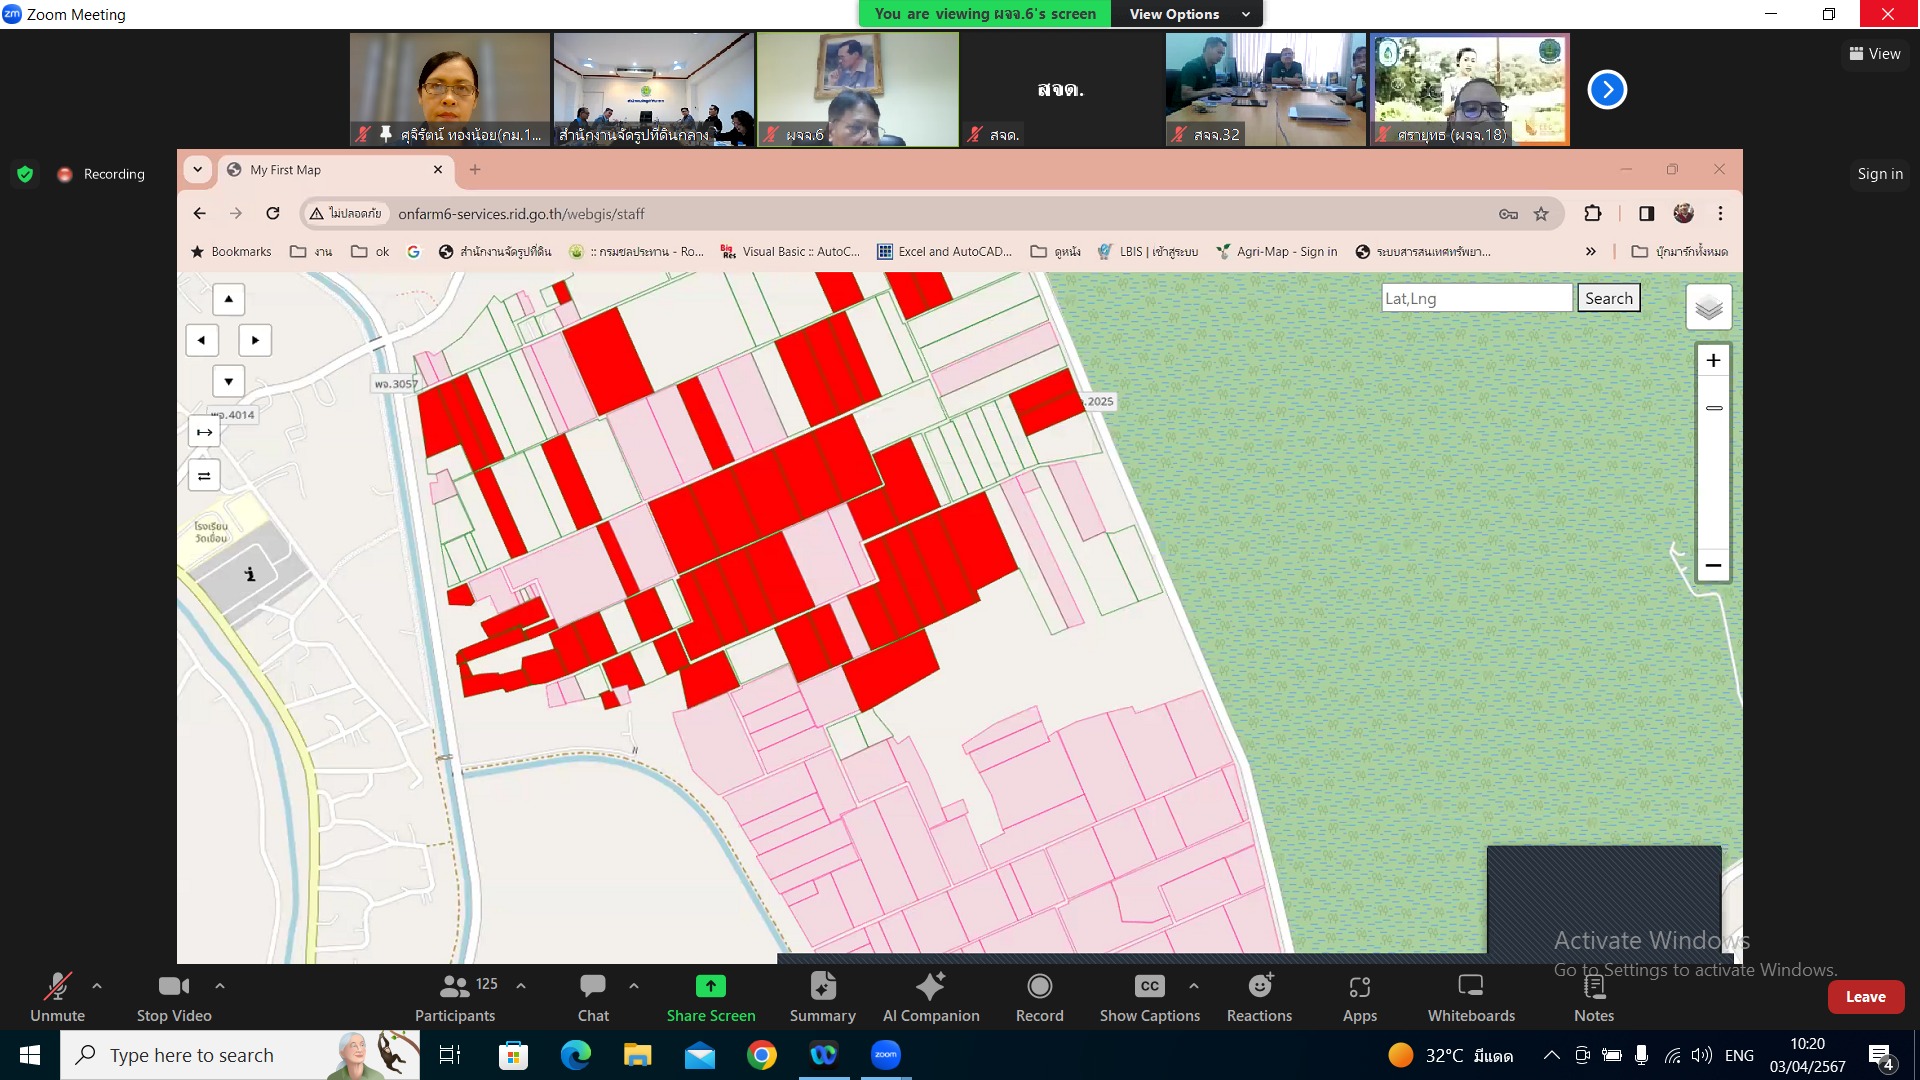This screenshot has width=1920, height=1080.
Task: Expand options arrow next to Chat
Action: (634, 986)
